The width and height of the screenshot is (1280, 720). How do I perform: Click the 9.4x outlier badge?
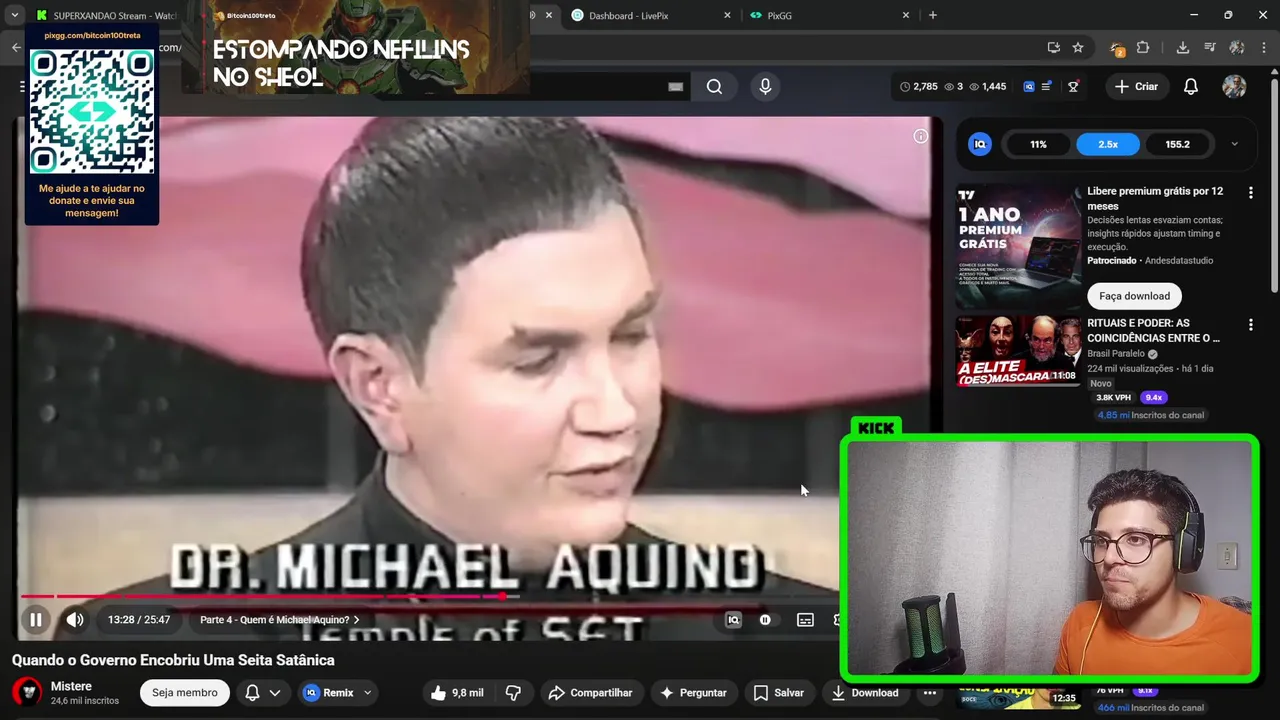1153,397
